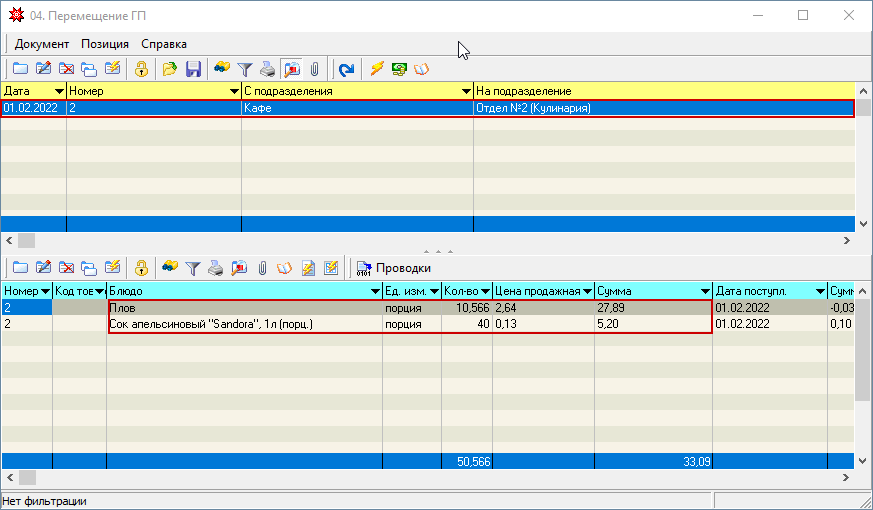Open the Блюдо column dropdown arrow
The height and width of the screenshot is (510, 873).
point(375,291)
